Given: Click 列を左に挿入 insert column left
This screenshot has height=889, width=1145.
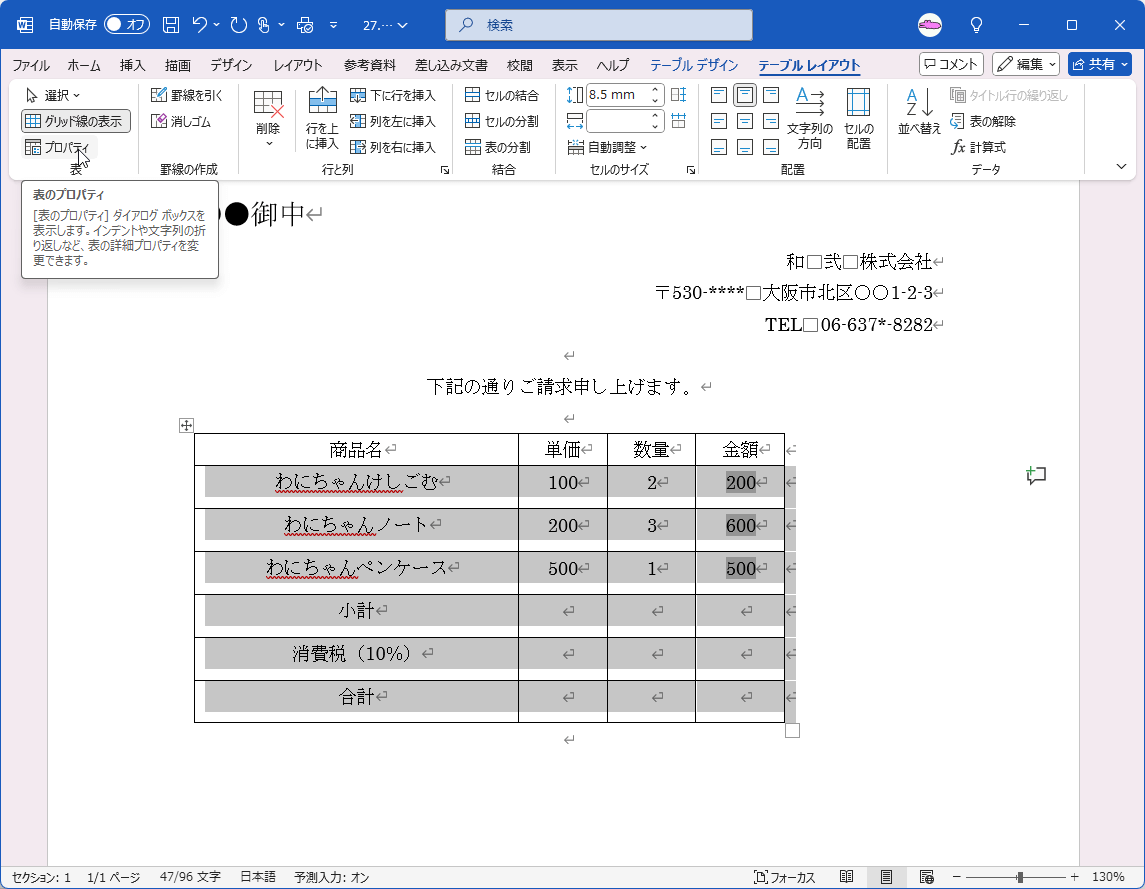Looking at the screenshot, I should (x=393, y=121).
